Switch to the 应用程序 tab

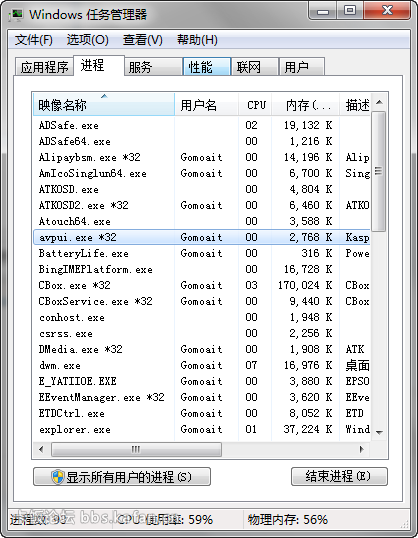[44, 67]
